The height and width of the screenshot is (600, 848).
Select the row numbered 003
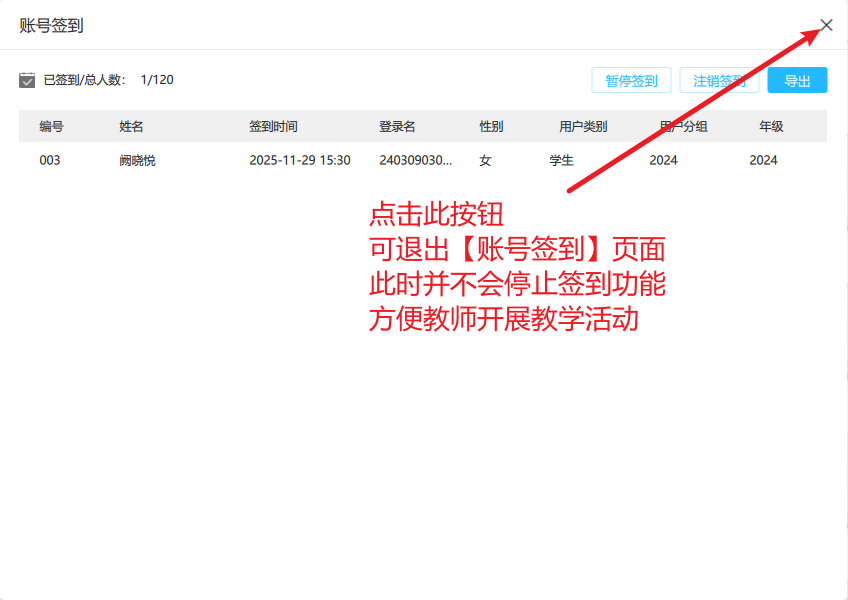(50, 160)
